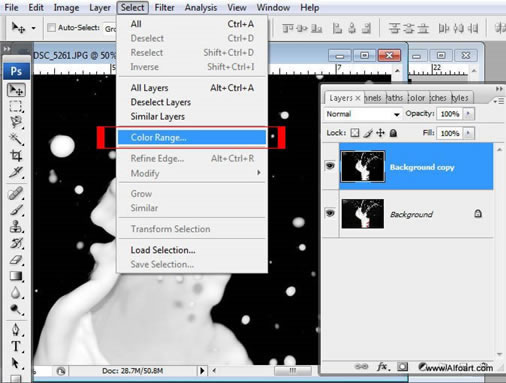Select the Background copy layer thumbnail
Screen dimensions: 506x383
pyautogui.click(x=362, y=166)
